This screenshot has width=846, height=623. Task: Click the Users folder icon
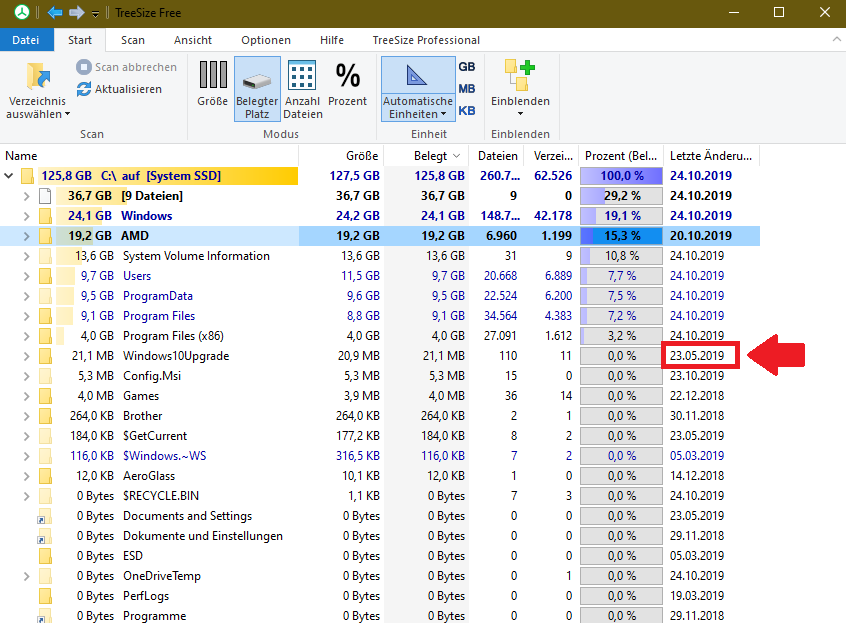(x=45, y=276)
